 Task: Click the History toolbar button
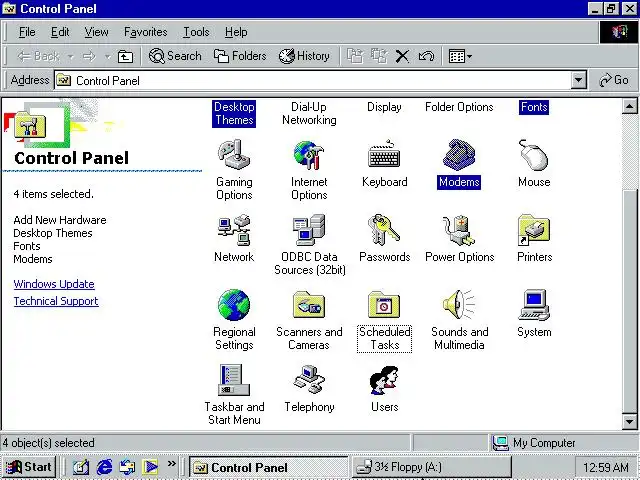[x=304, y=56]
